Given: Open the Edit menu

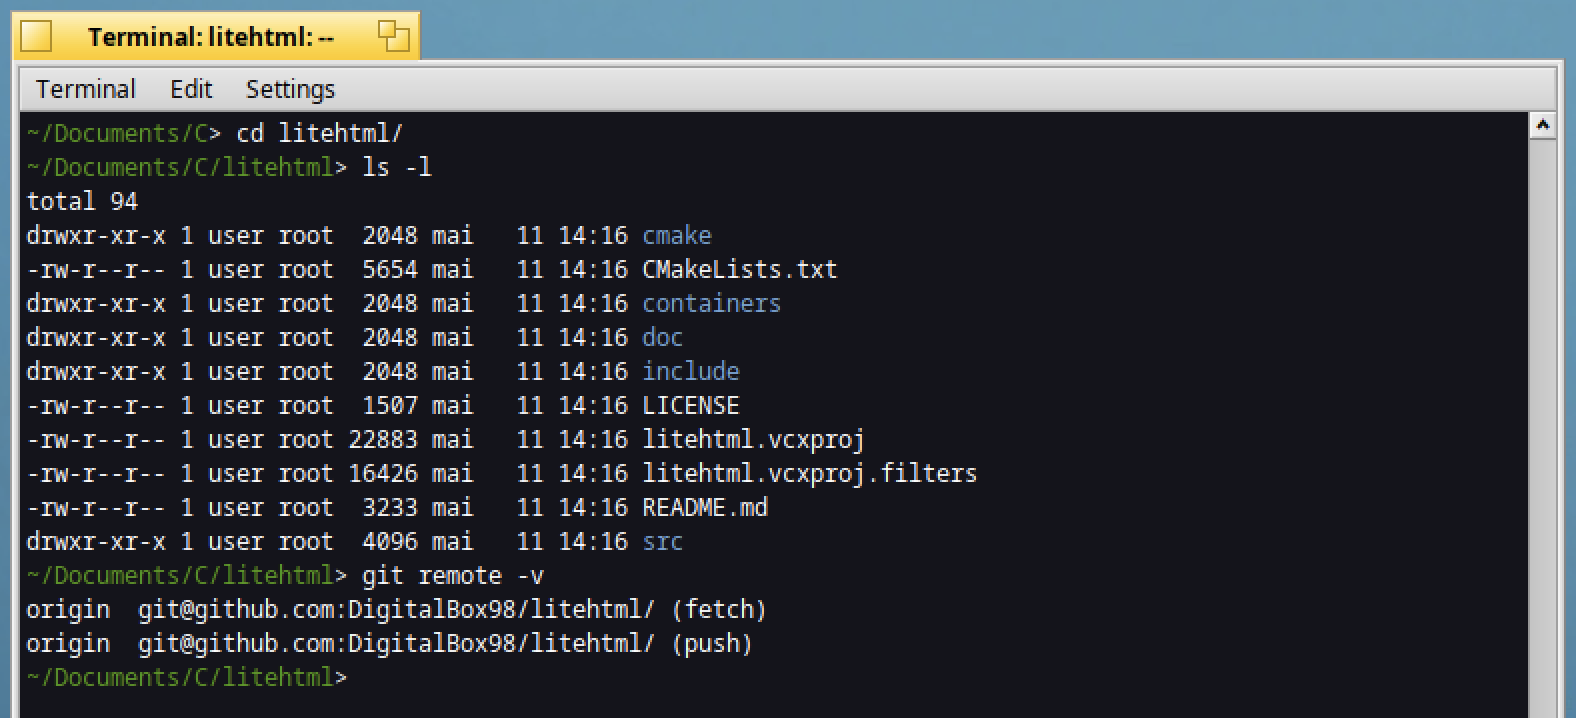Looking at the screenshot, I should click(191, 89).
